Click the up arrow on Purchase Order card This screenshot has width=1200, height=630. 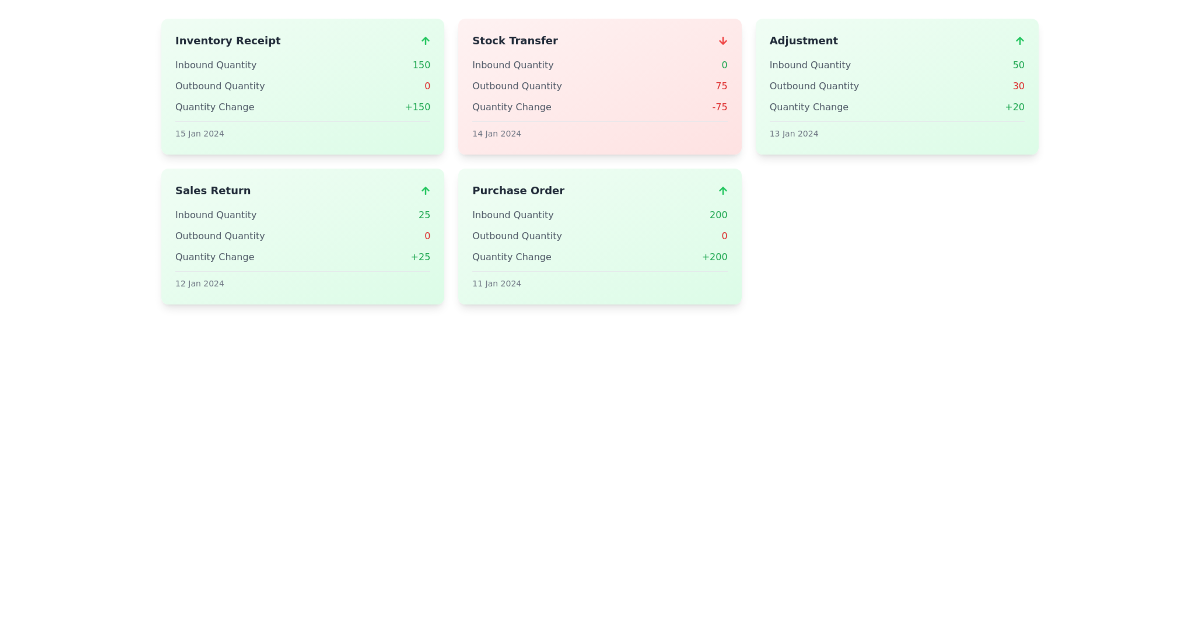coord(722,191)
